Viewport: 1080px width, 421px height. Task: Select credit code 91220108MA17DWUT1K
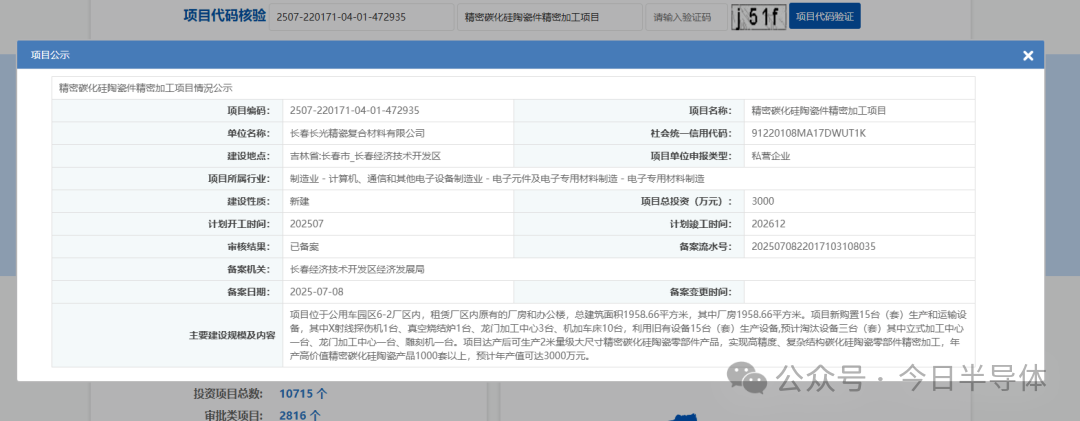(x=807, y=133)
